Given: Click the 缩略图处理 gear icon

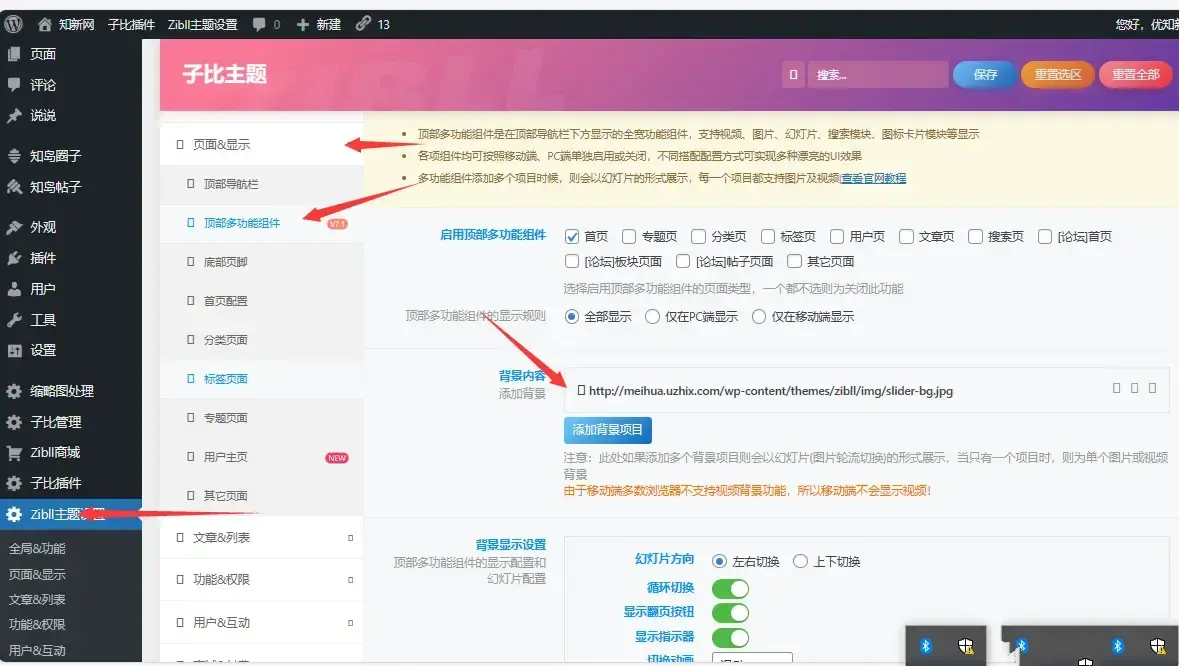Looking at the screenshot, I should click(x=14, y=391).
